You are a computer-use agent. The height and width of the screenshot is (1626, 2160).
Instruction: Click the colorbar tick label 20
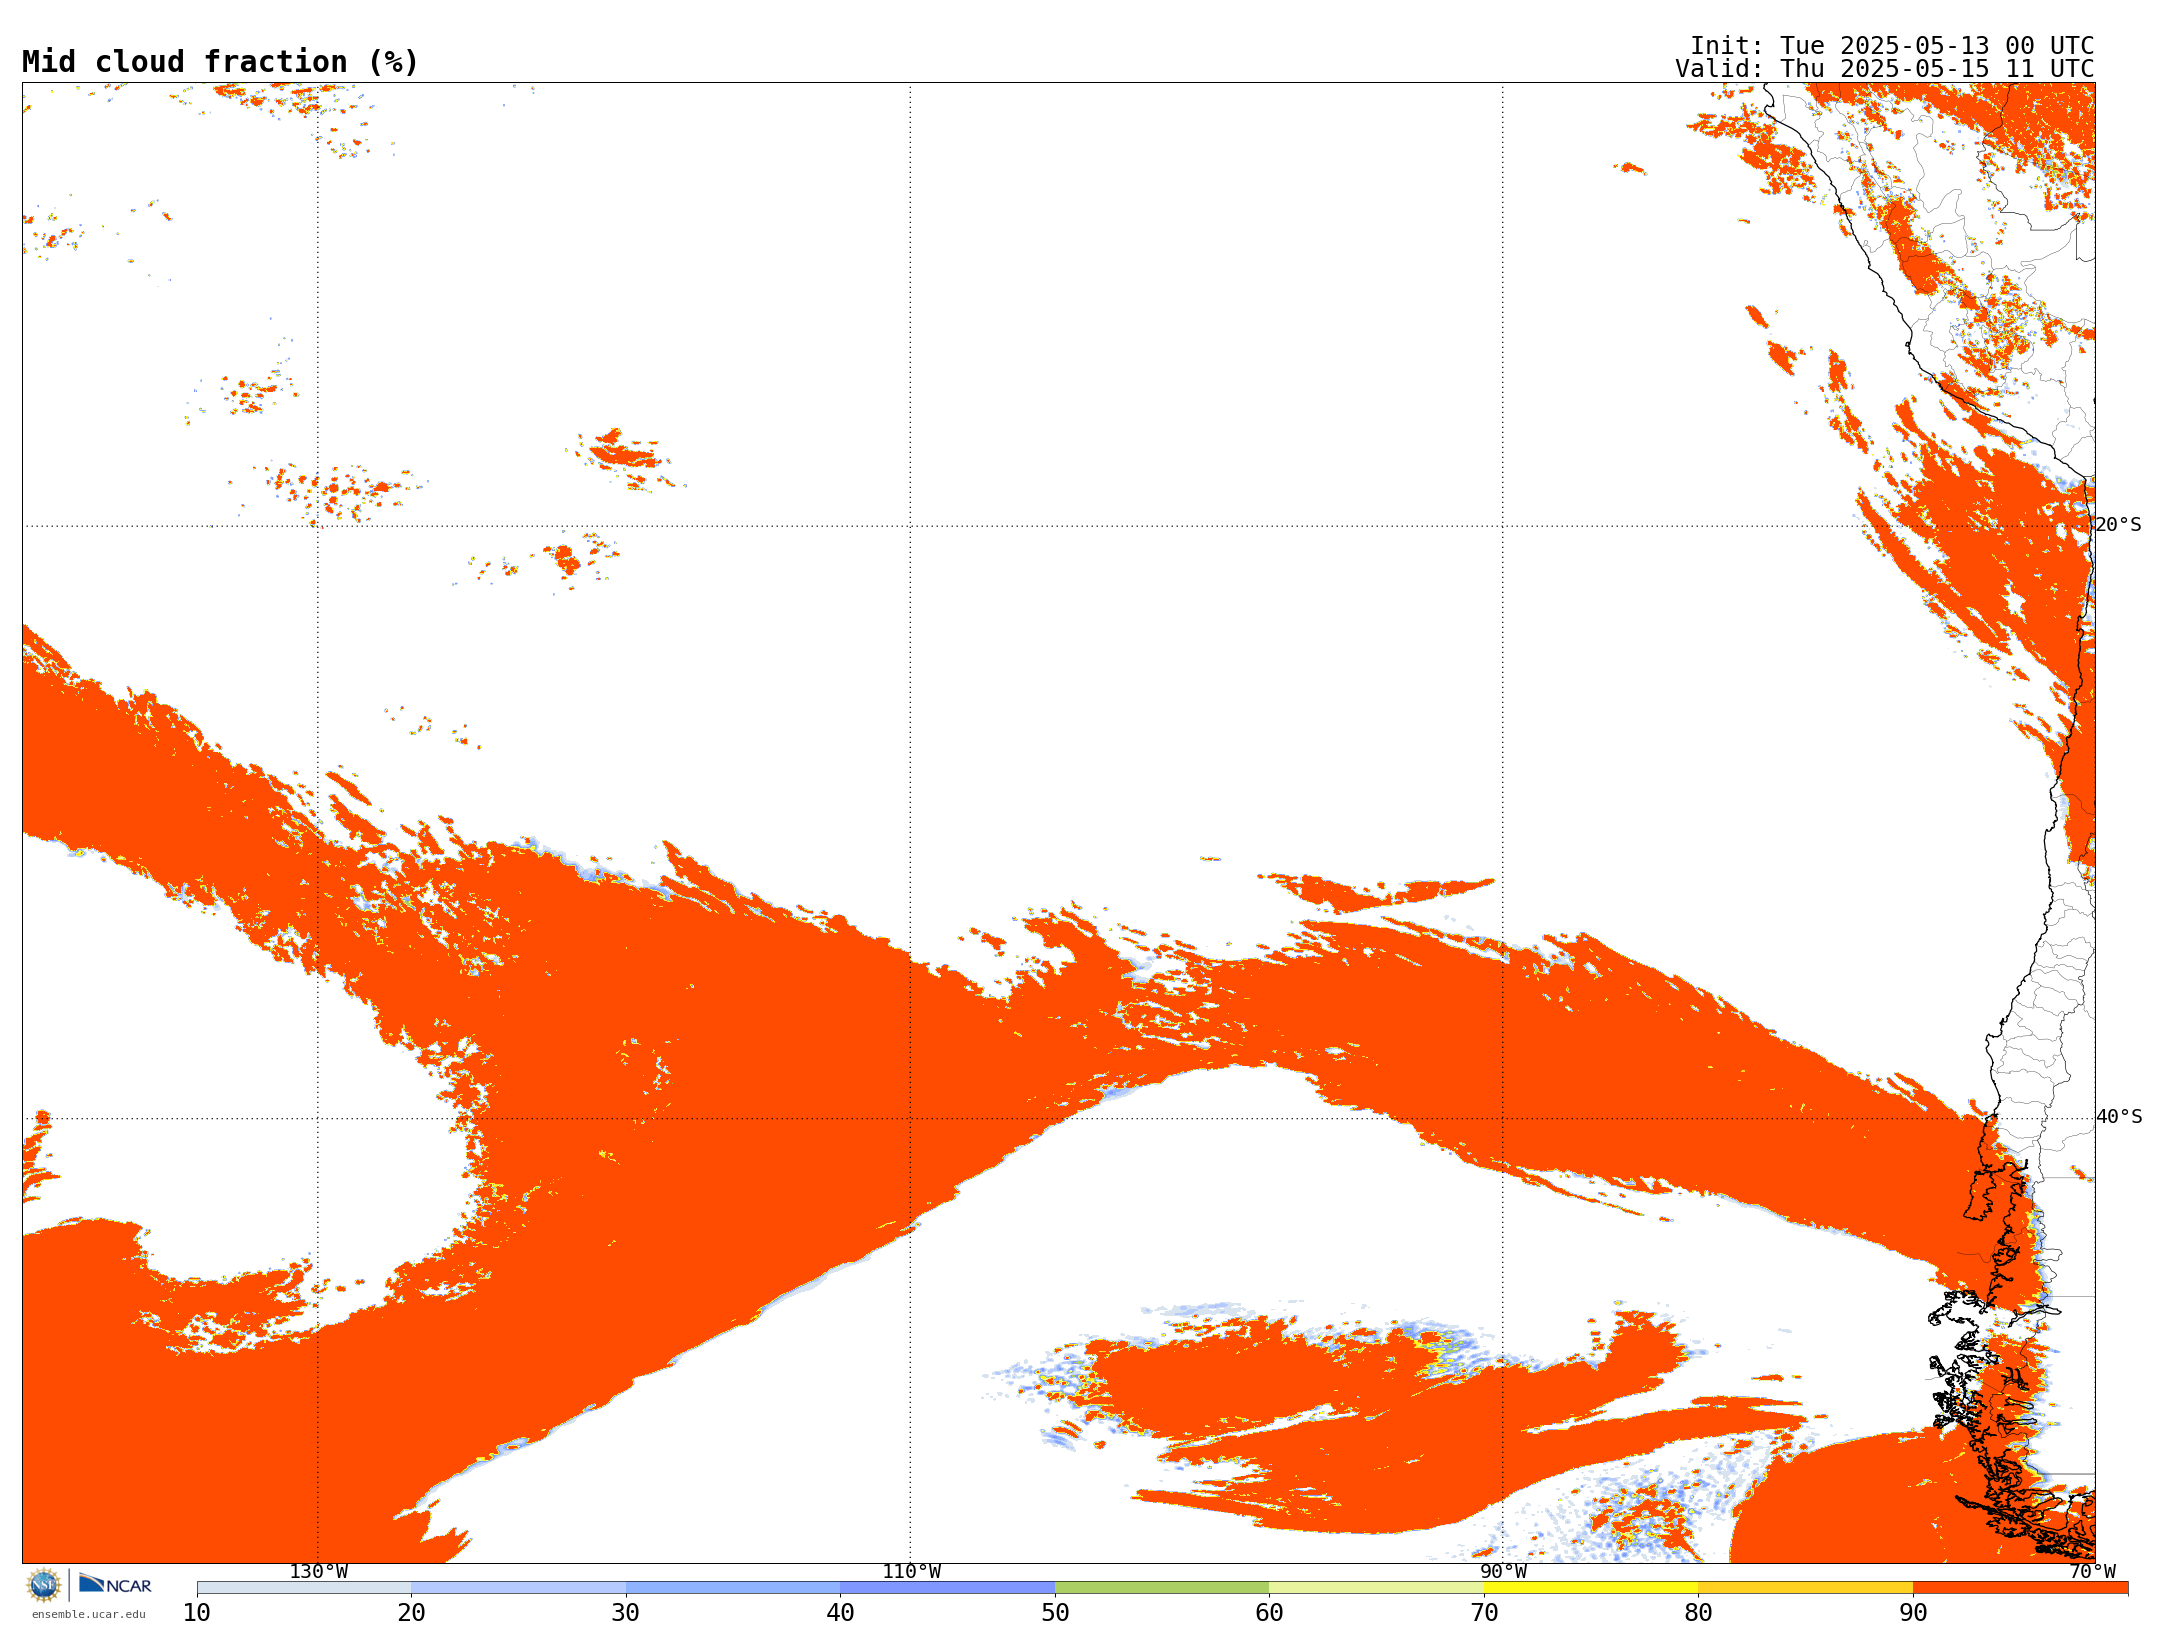[411, 1613]
